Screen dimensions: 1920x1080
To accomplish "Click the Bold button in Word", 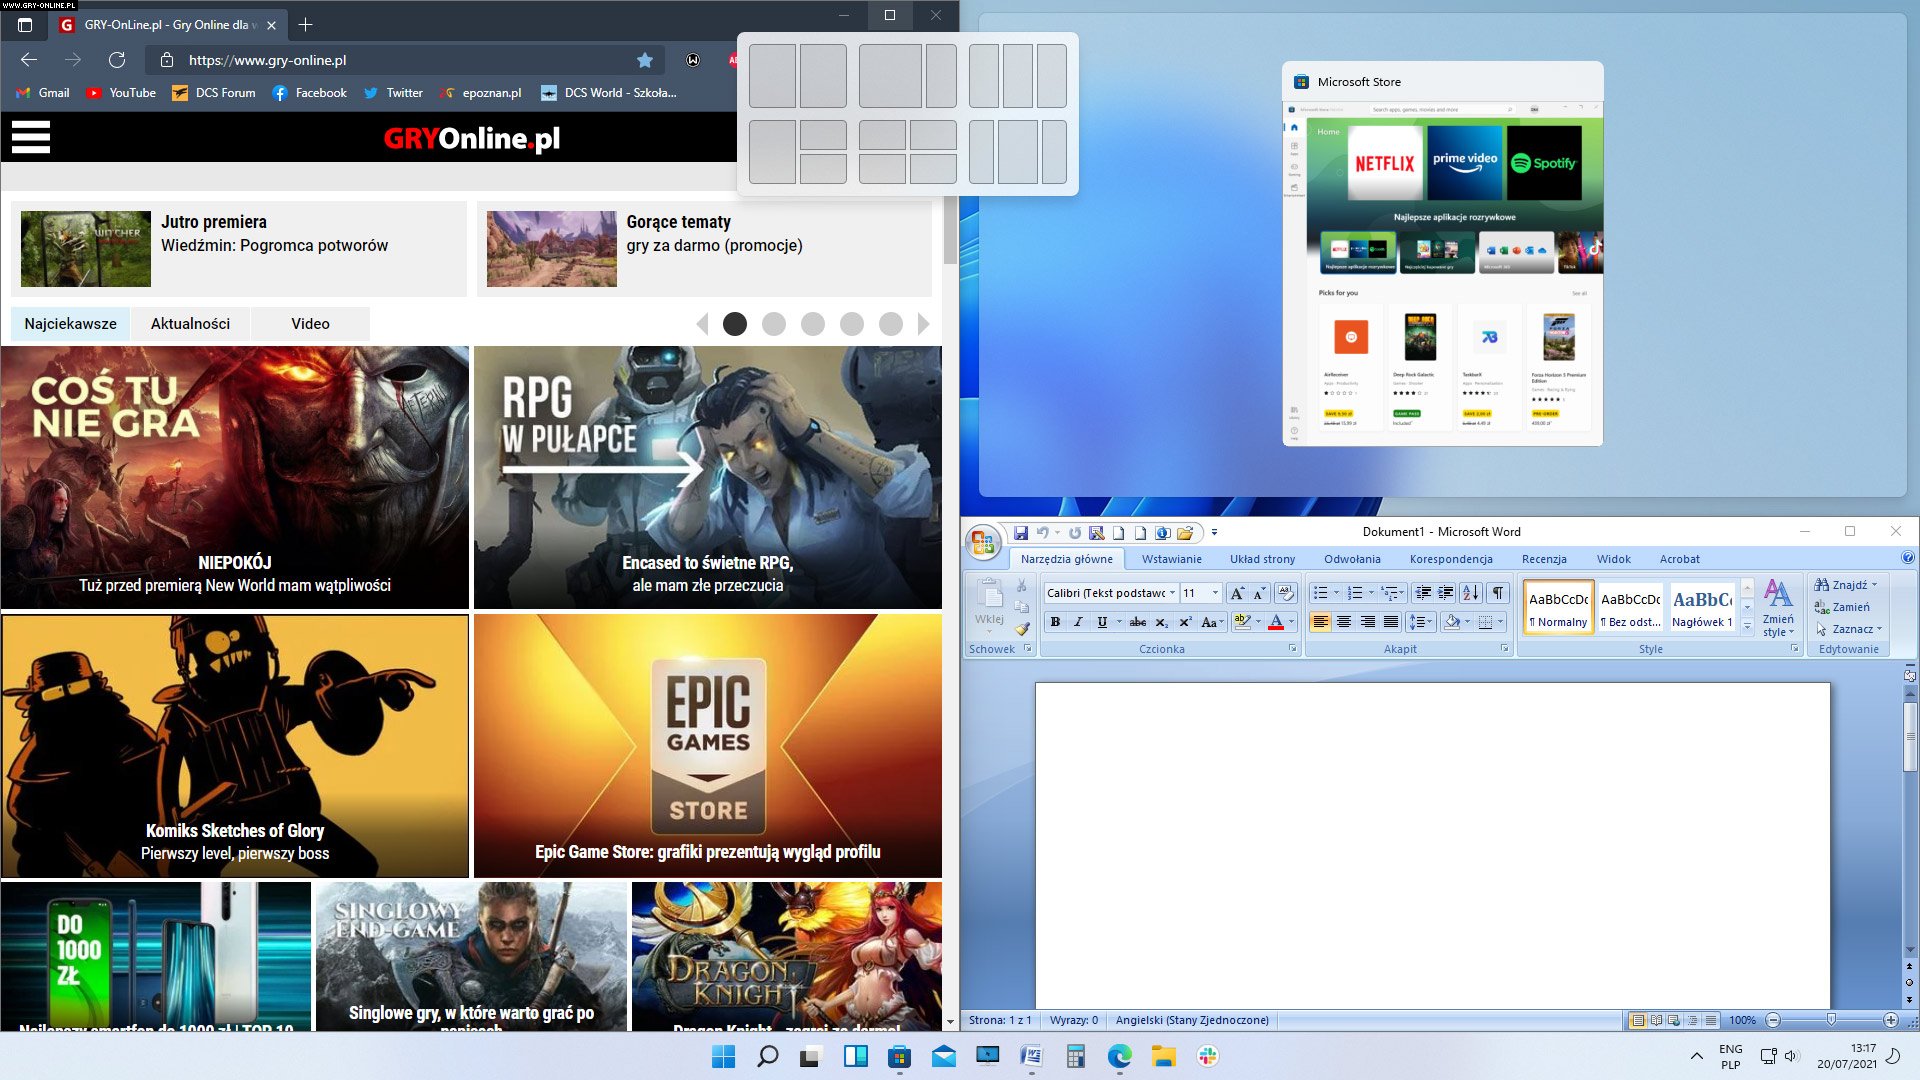I will point(1055,622).
